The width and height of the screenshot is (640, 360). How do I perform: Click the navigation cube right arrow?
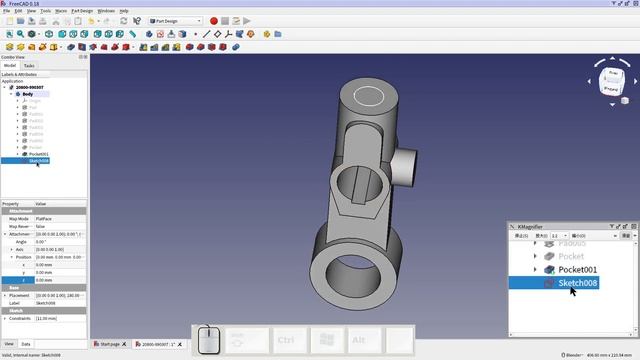[x=635, y=82]
